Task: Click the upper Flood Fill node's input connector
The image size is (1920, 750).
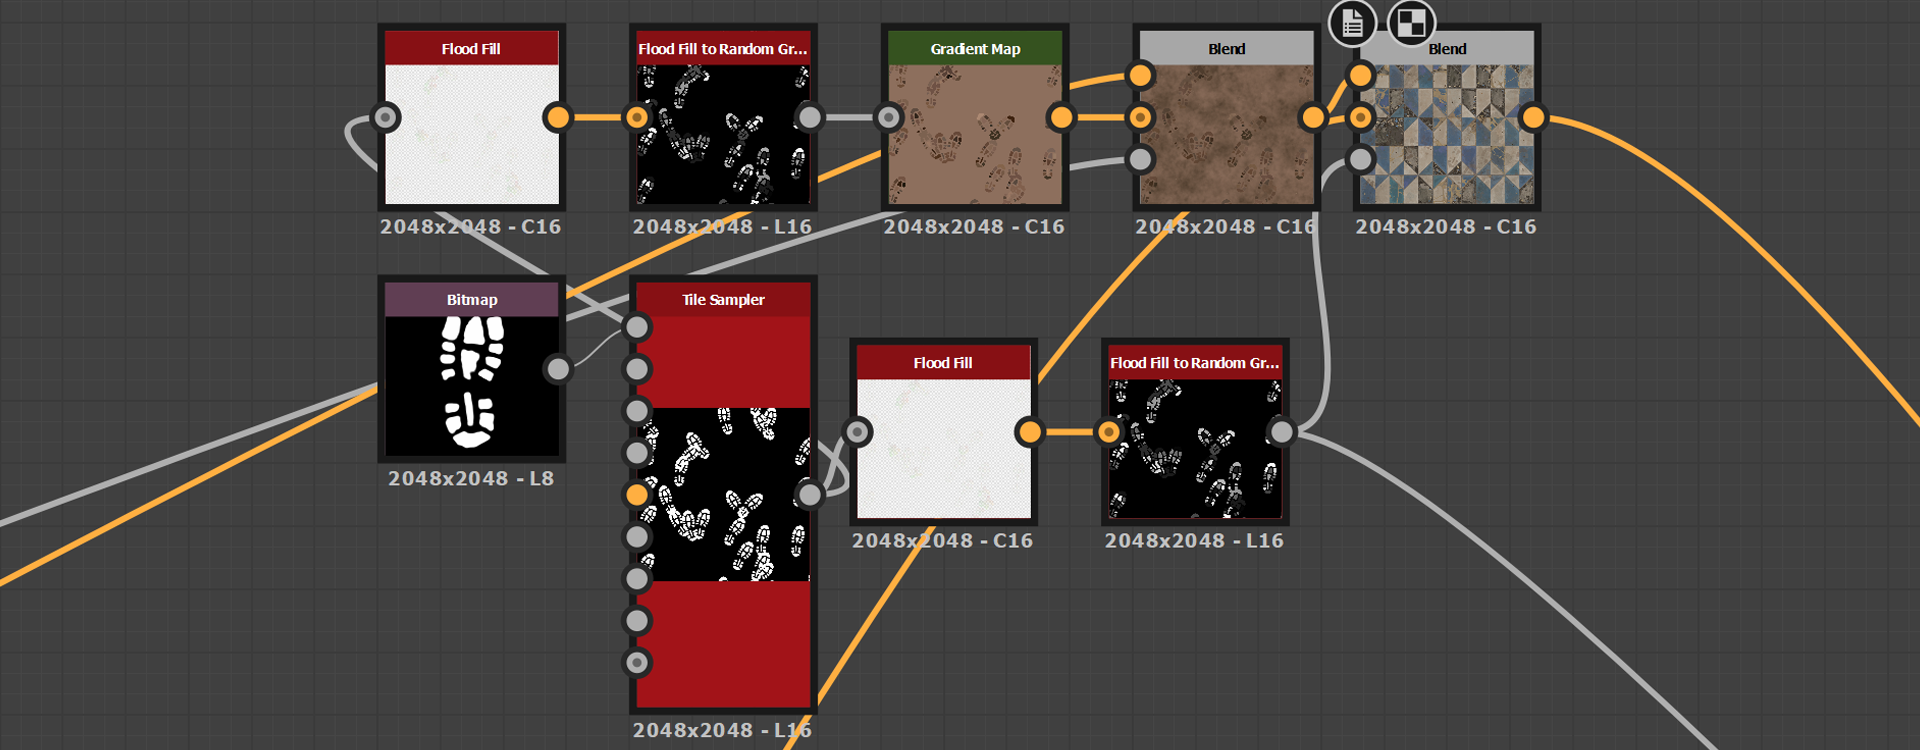Action: (x=386, y=118)
